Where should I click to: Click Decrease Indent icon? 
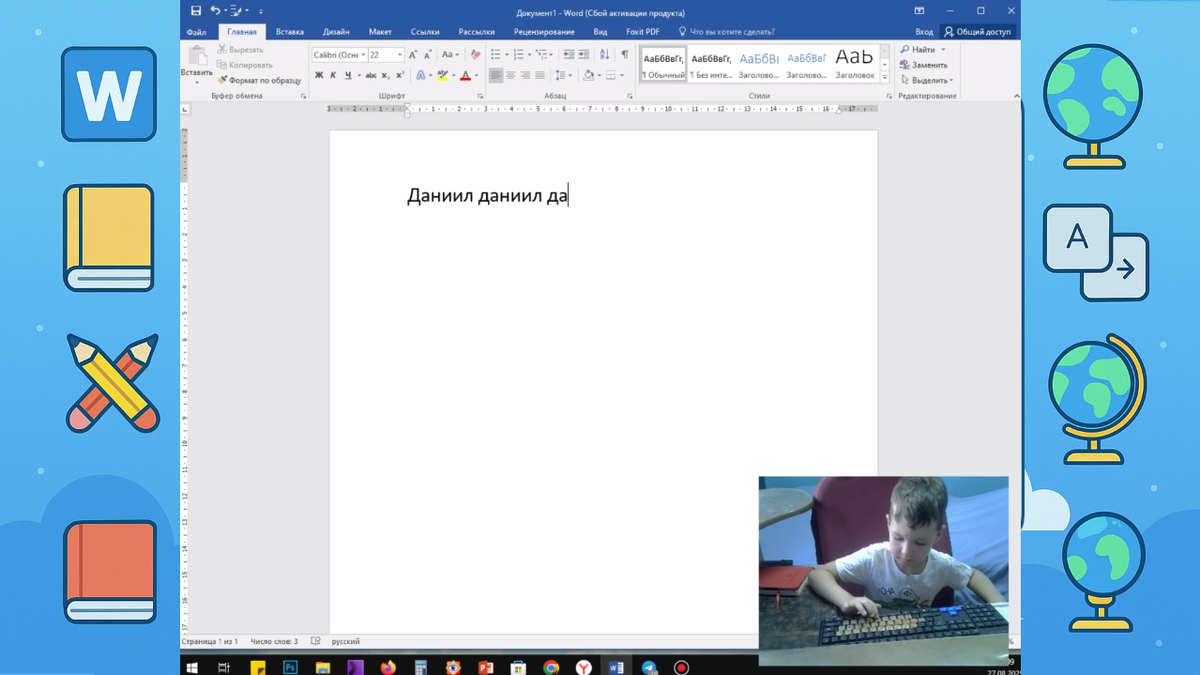point(569,55)
